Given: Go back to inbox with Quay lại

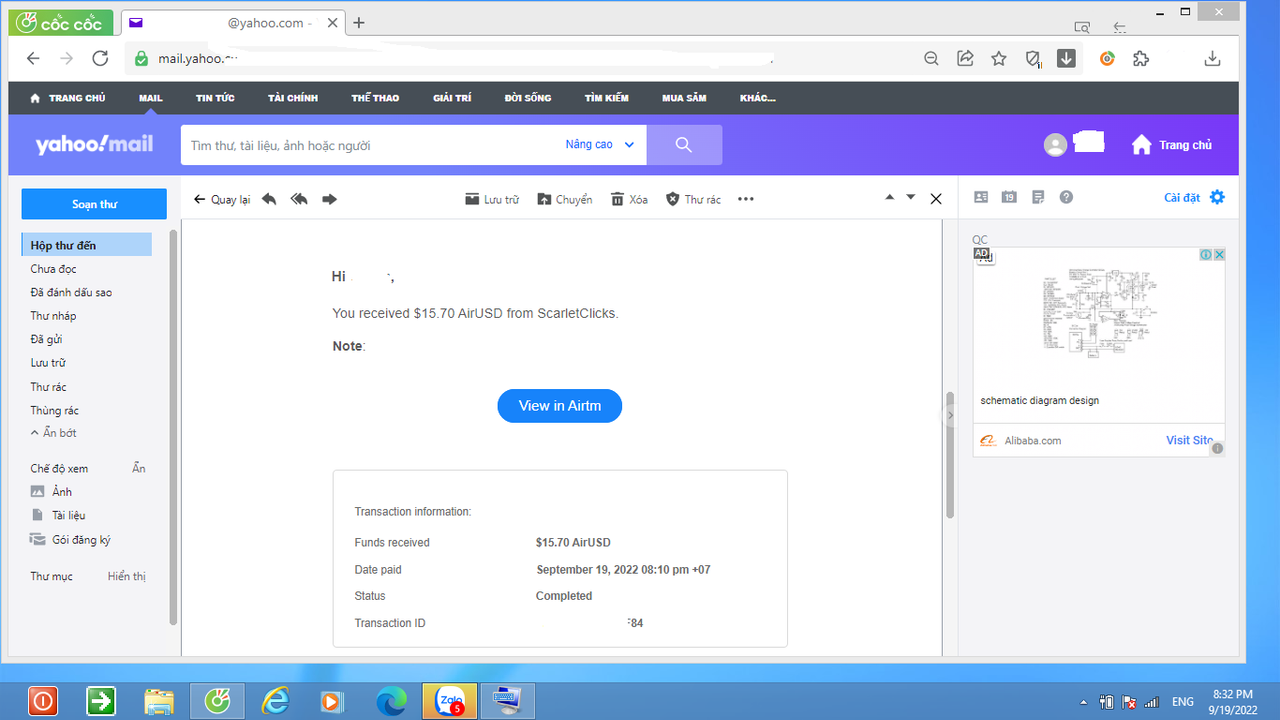Looking at the screenshot, I should coord(222,199).
